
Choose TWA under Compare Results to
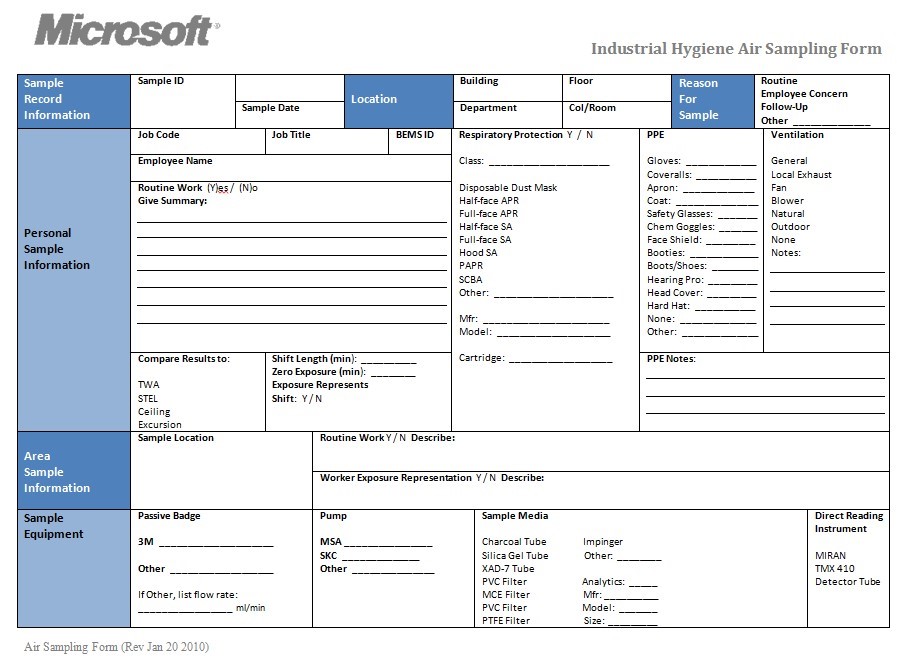pyautogui.click(x=148, y=385)
